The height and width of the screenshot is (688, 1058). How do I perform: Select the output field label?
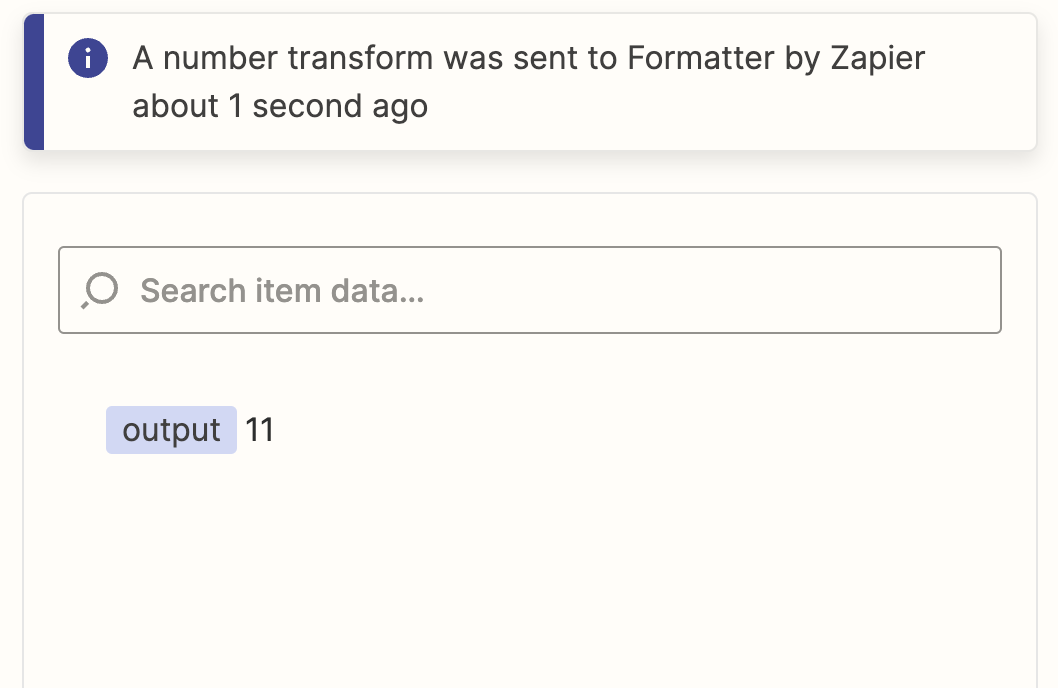[x=171, y=430]
